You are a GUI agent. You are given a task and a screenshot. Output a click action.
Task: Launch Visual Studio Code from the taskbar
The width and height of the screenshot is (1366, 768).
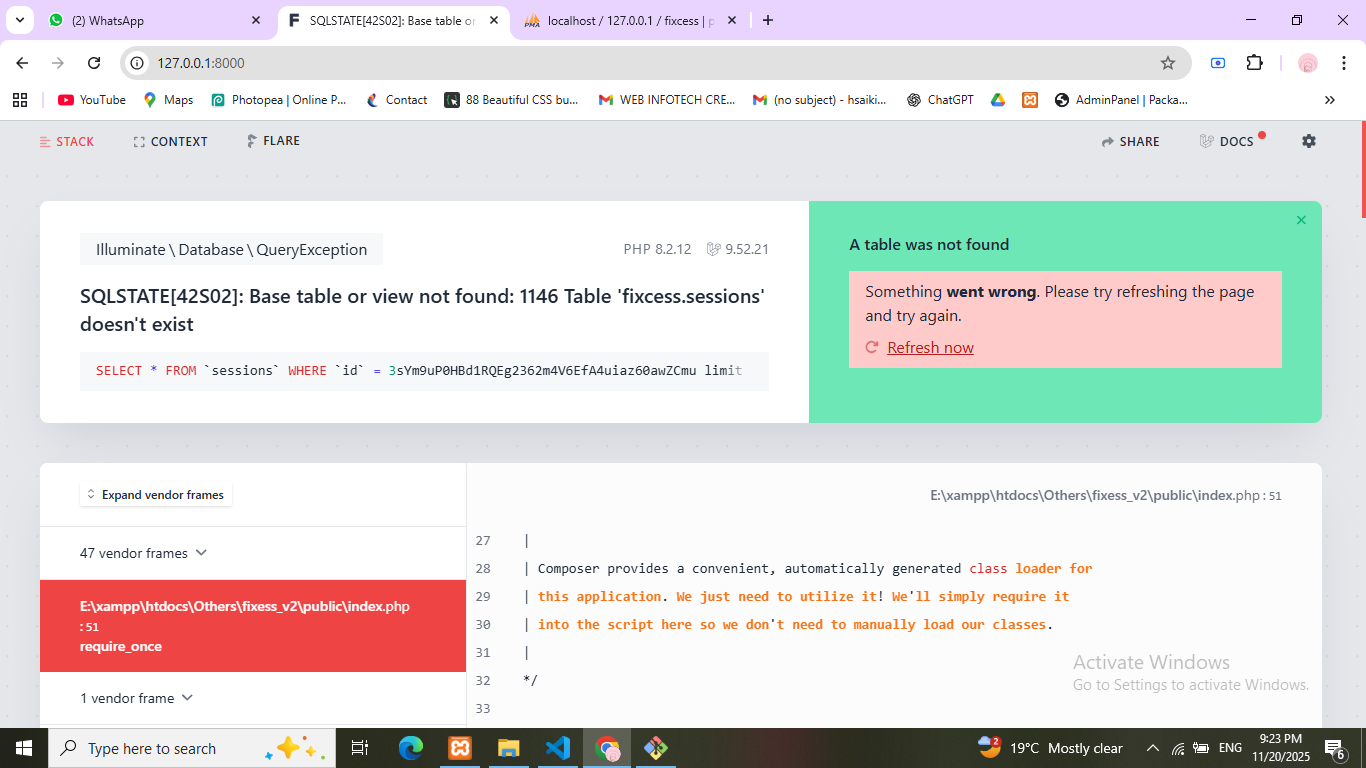[557, 748]
